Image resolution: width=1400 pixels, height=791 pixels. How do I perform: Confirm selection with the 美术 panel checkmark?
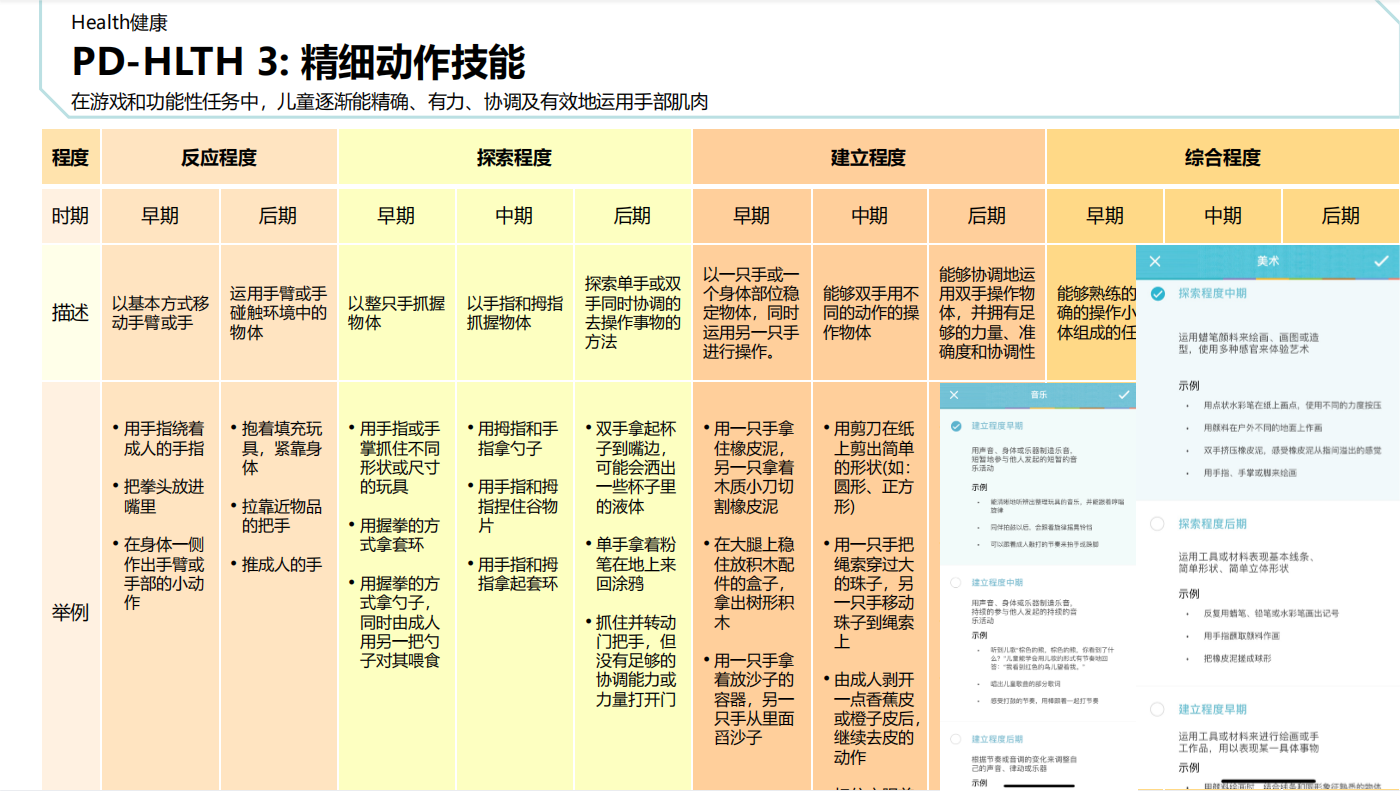pos(1381,261)
